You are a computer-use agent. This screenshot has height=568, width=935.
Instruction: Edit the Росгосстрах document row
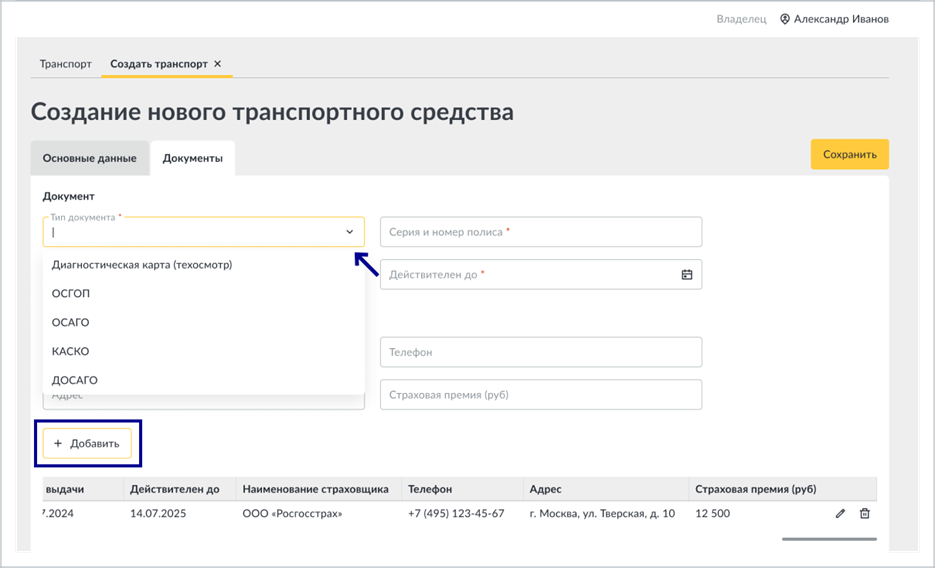pyautogui.click(x=840, y=513)
